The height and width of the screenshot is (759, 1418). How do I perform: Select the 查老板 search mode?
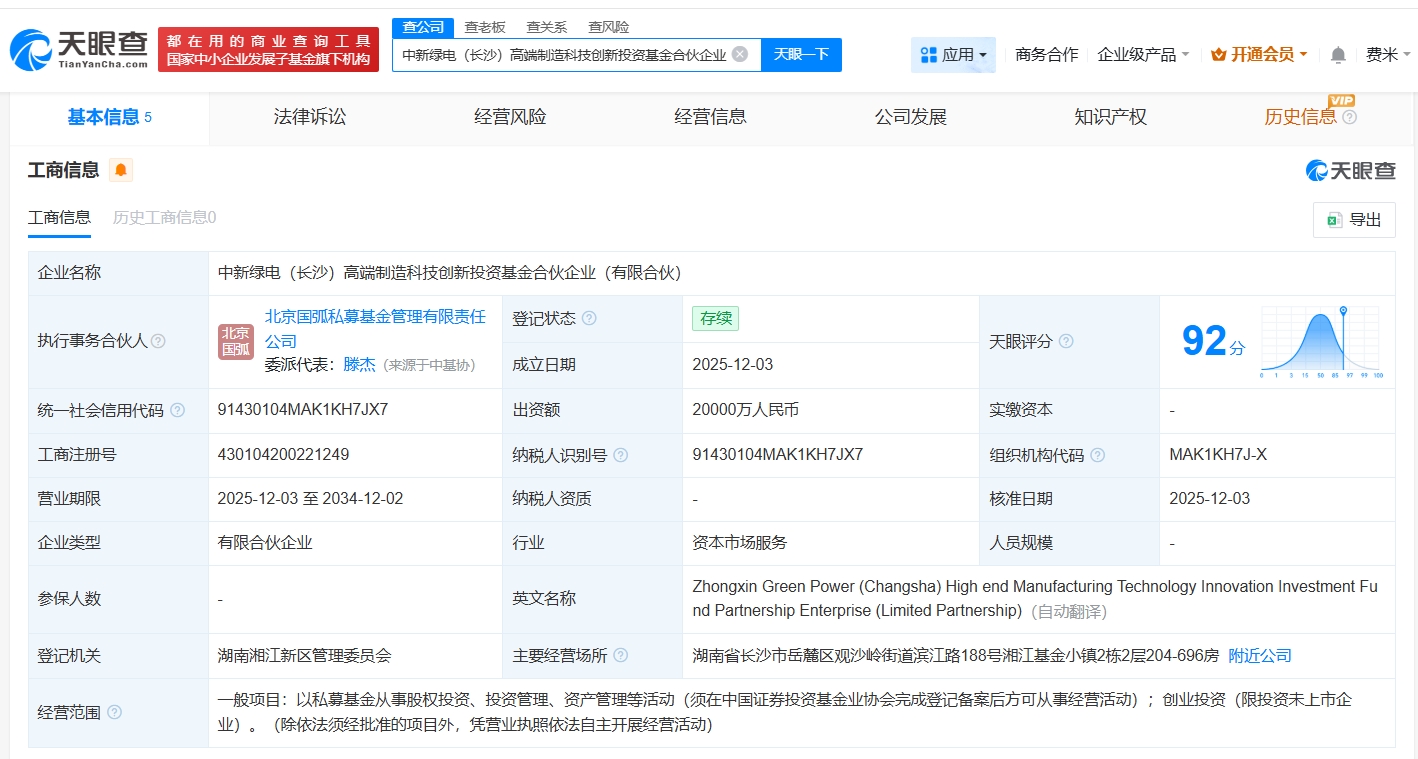[485, 27]
